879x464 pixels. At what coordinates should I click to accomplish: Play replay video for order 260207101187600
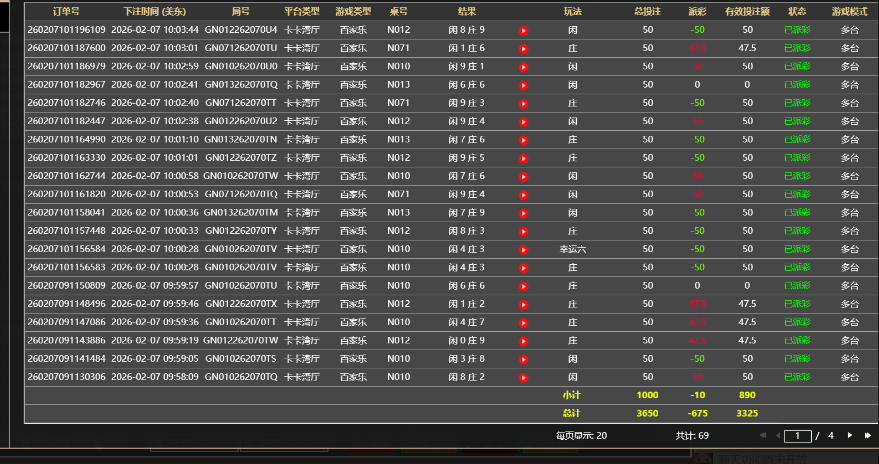523,48
